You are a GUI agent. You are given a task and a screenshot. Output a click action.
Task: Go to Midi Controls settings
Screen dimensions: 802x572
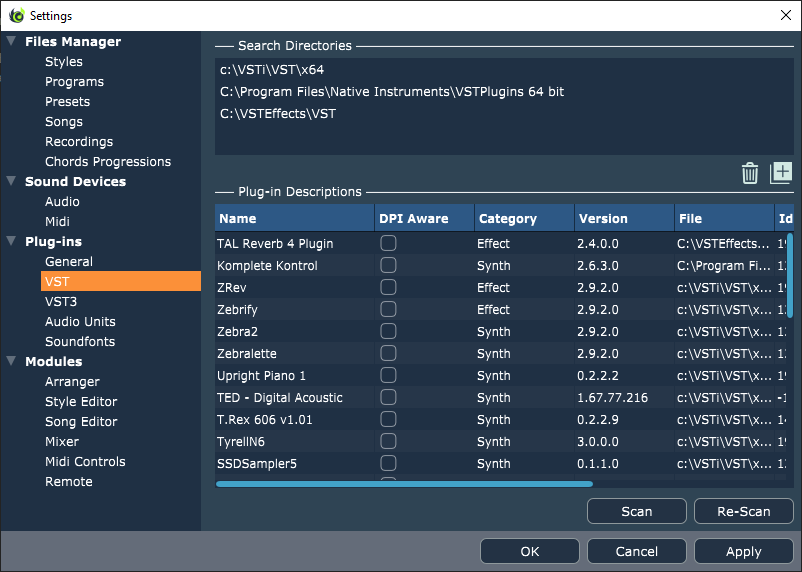pyautogui.click(x=85, y=461)
